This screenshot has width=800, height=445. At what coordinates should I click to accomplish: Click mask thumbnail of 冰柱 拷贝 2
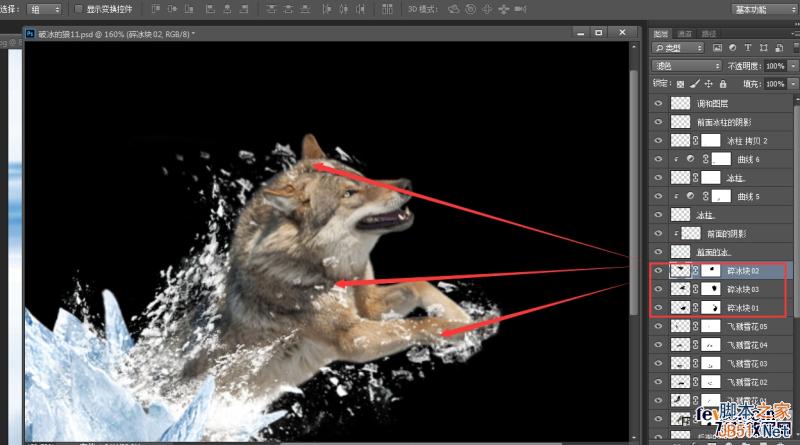pyautogui.click(x=711, y=140)
